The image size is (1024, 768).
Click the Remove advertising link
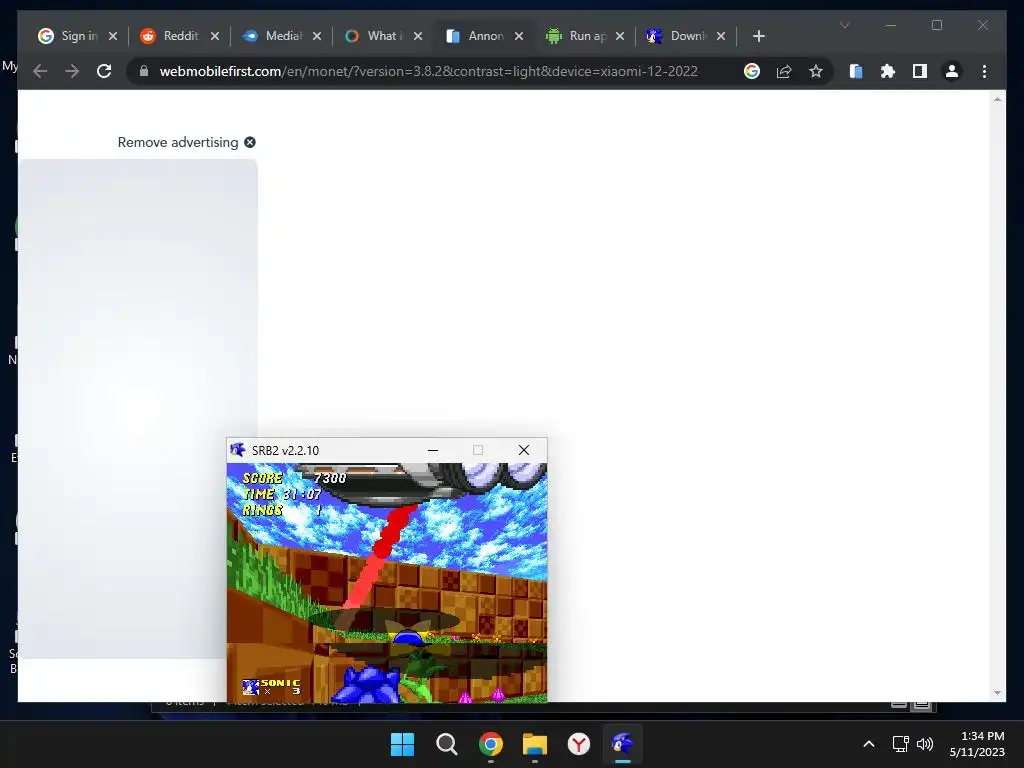click(x=178, y=142)
